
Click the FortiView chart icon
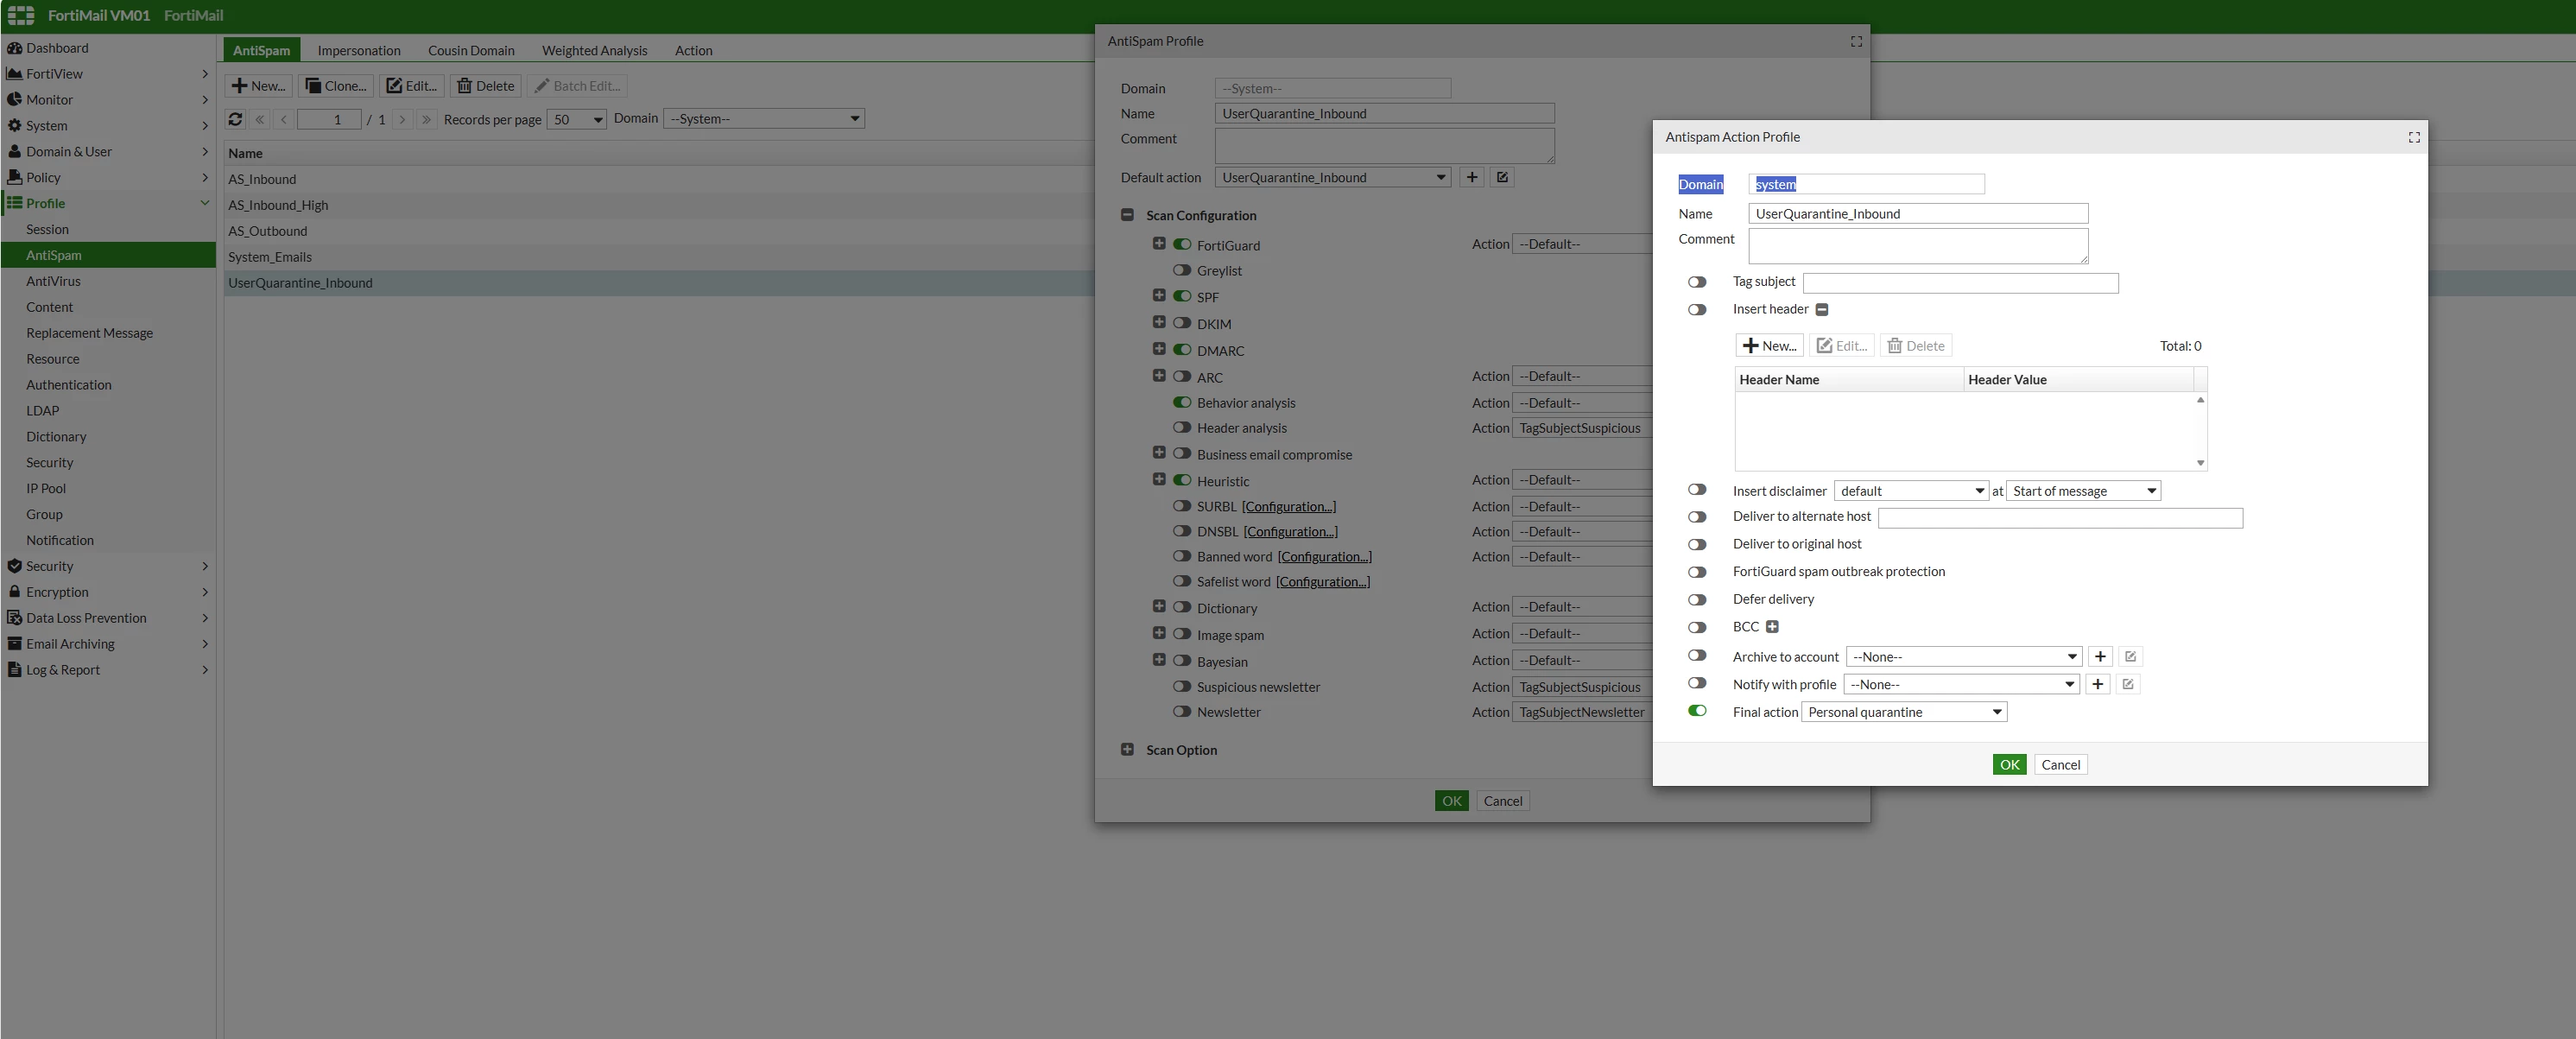coord(14,74)
